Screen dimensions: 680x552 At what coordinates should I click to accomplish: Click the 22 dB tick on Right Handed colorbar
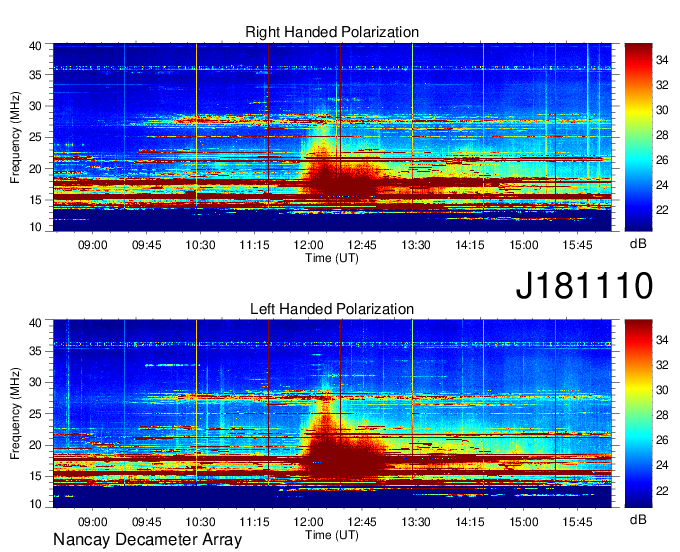point(662,210)
